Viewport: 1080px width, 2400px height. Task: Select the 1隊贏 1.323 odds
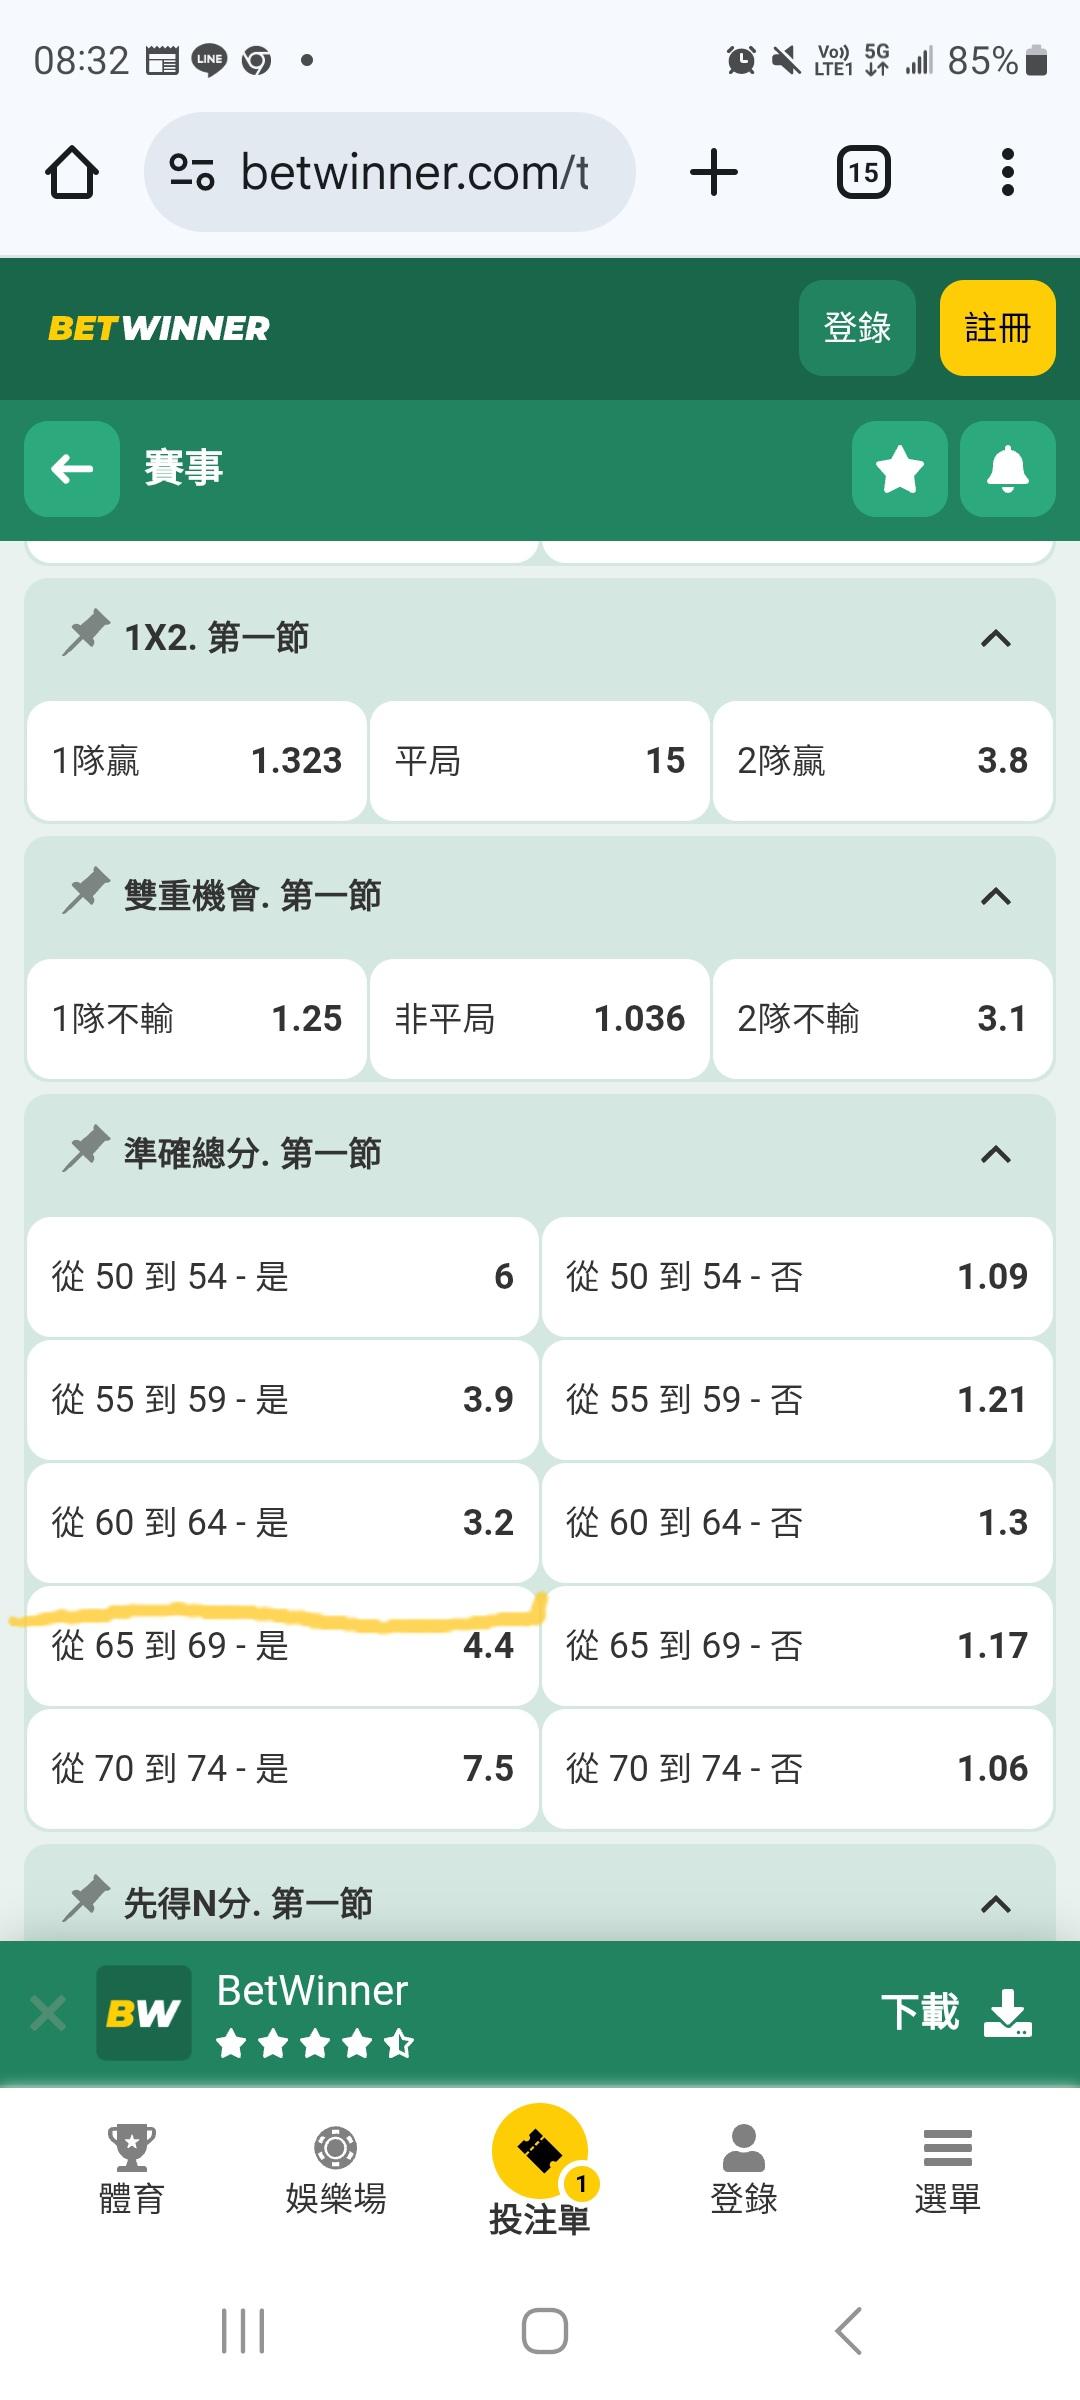pyautogui.click(x=196, y=761)
